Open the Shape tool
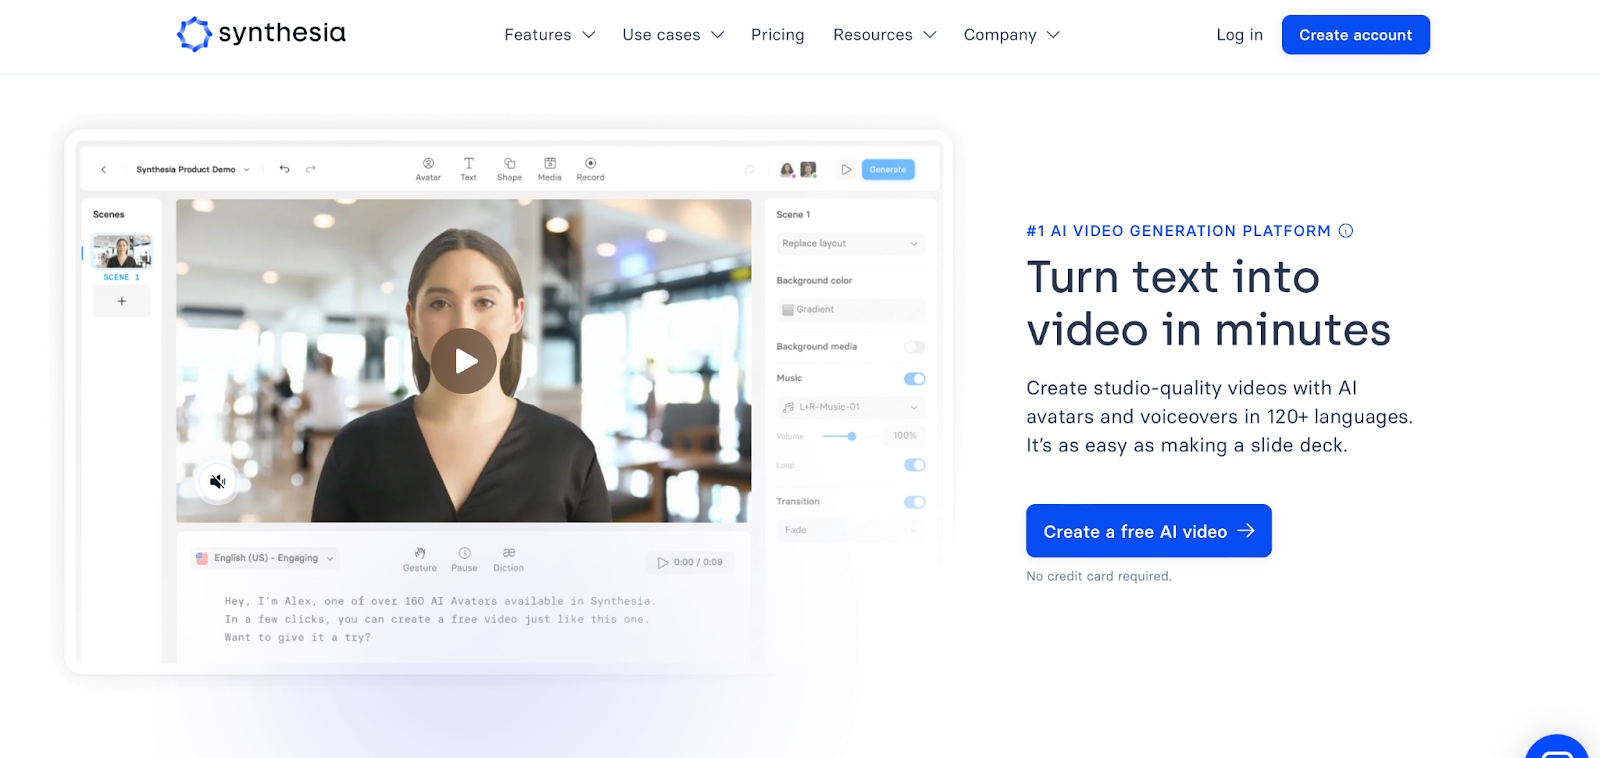1600x758 pixels. (509, 164)
